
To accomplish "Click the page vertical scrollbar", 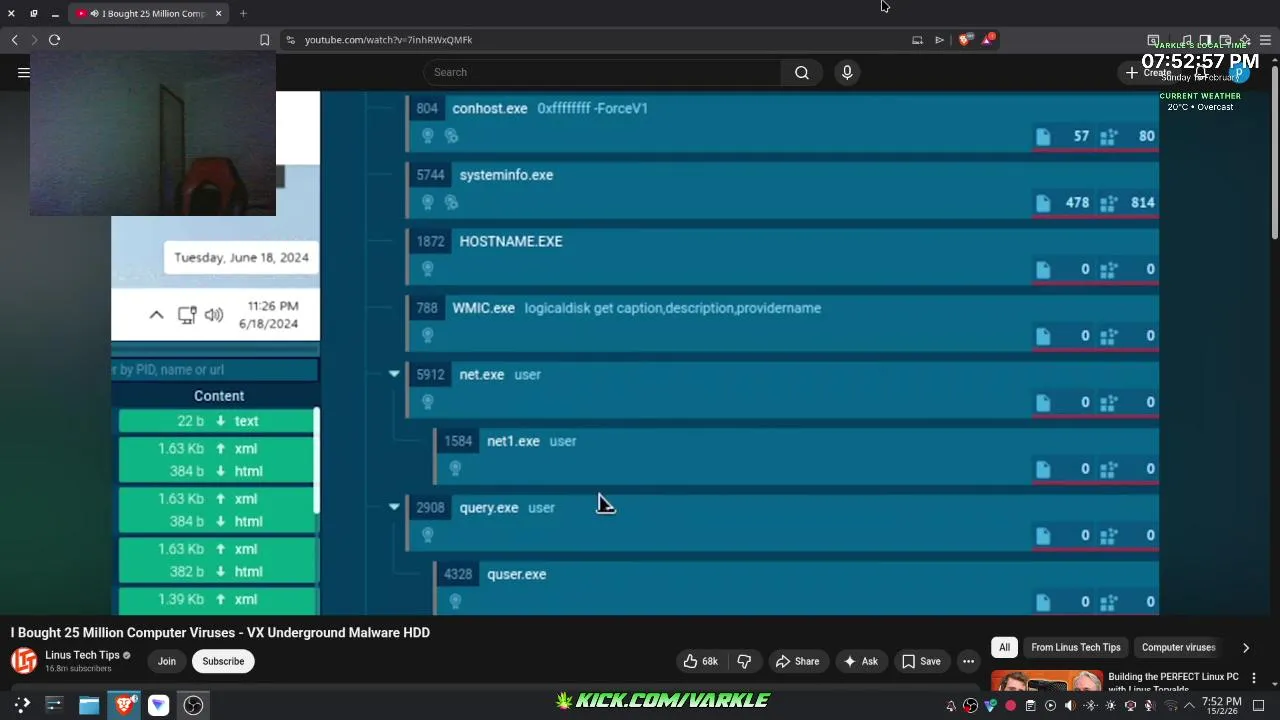I will point(1274,150).
